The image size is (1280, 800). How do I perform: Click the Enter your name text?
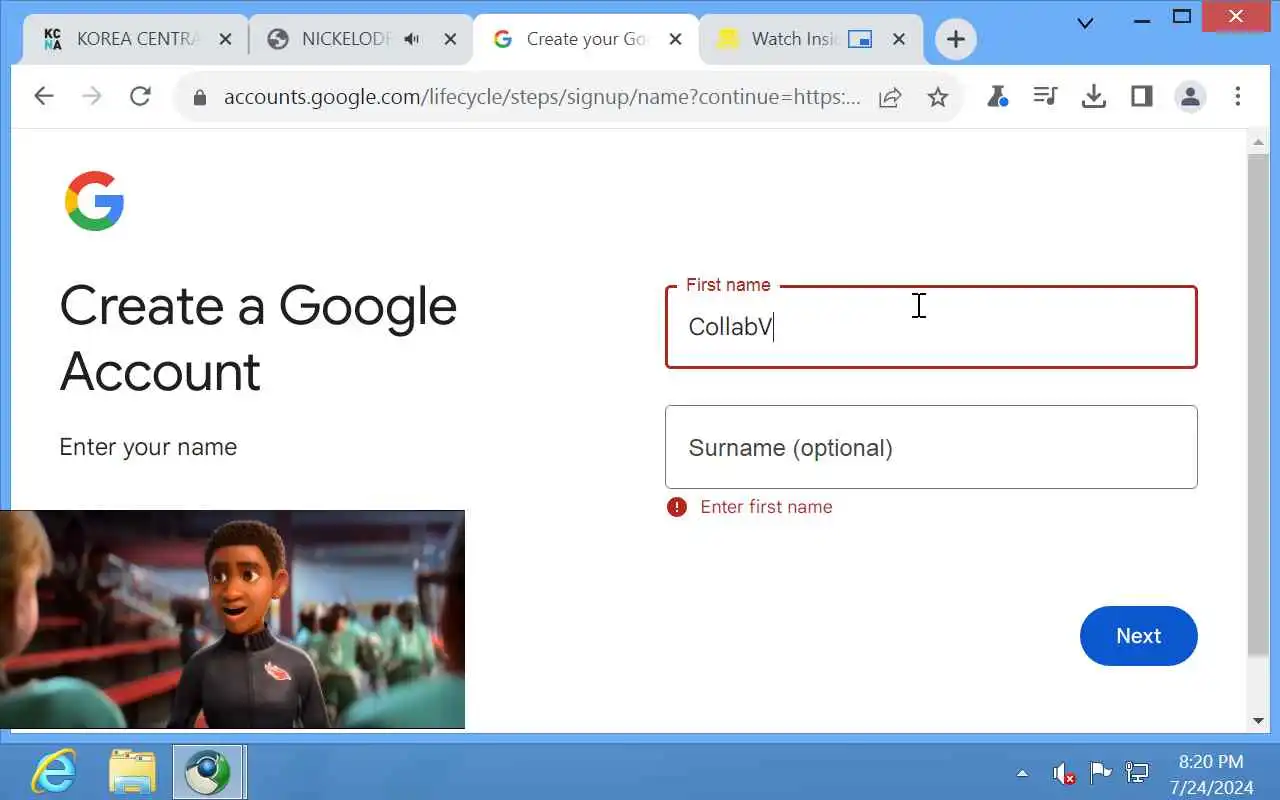point(148,447)
